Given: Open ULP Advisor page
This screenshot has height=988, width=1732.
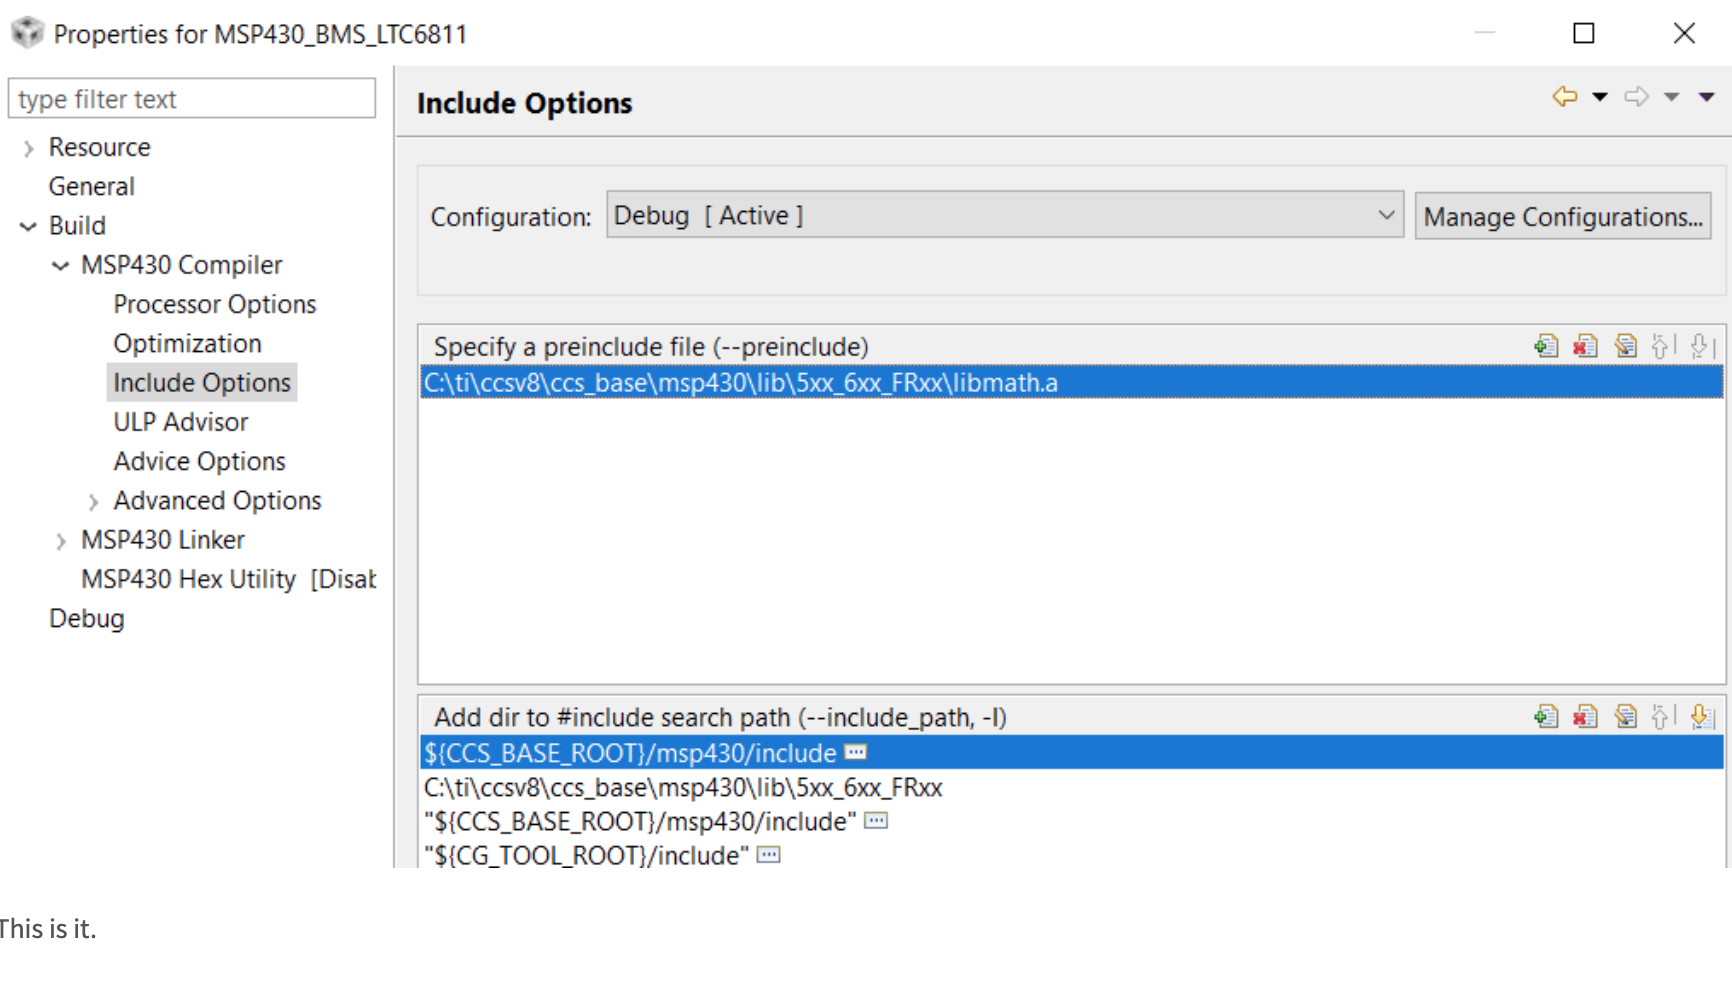Looking at the screenshot, I should [180, 422].
